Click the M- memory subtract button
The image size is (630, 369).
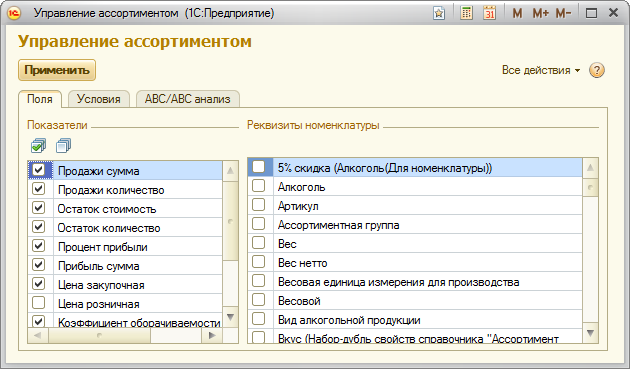[x=563, y=13]
